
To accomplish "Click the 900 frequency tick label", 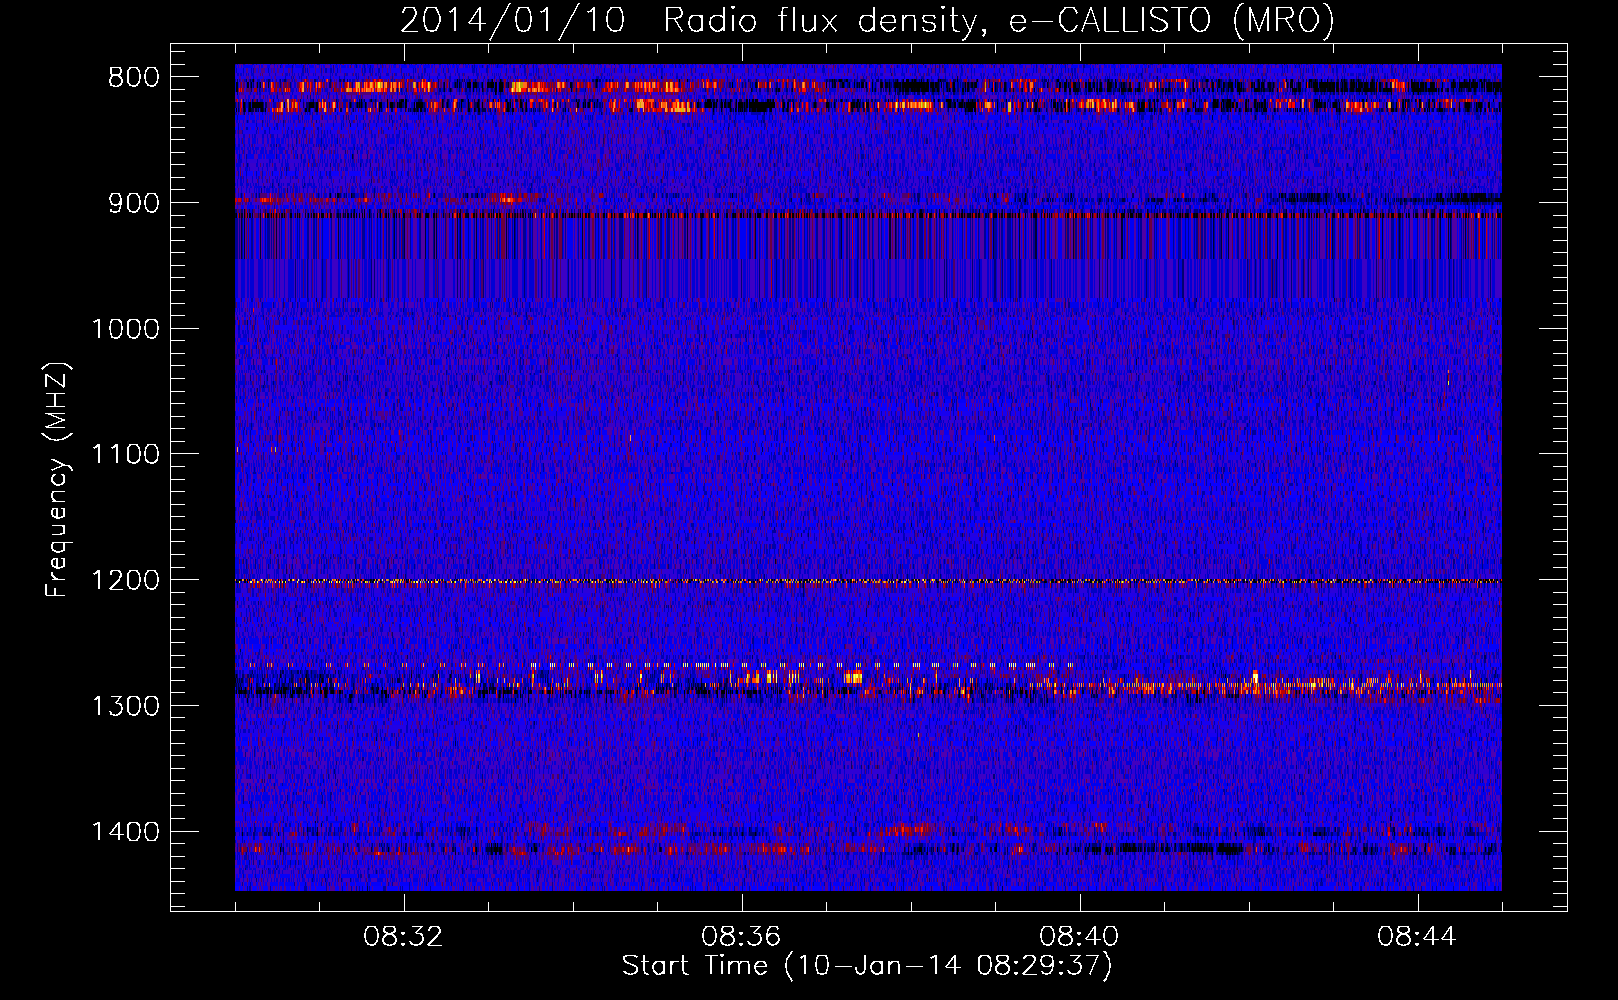I will coord(134,203).
